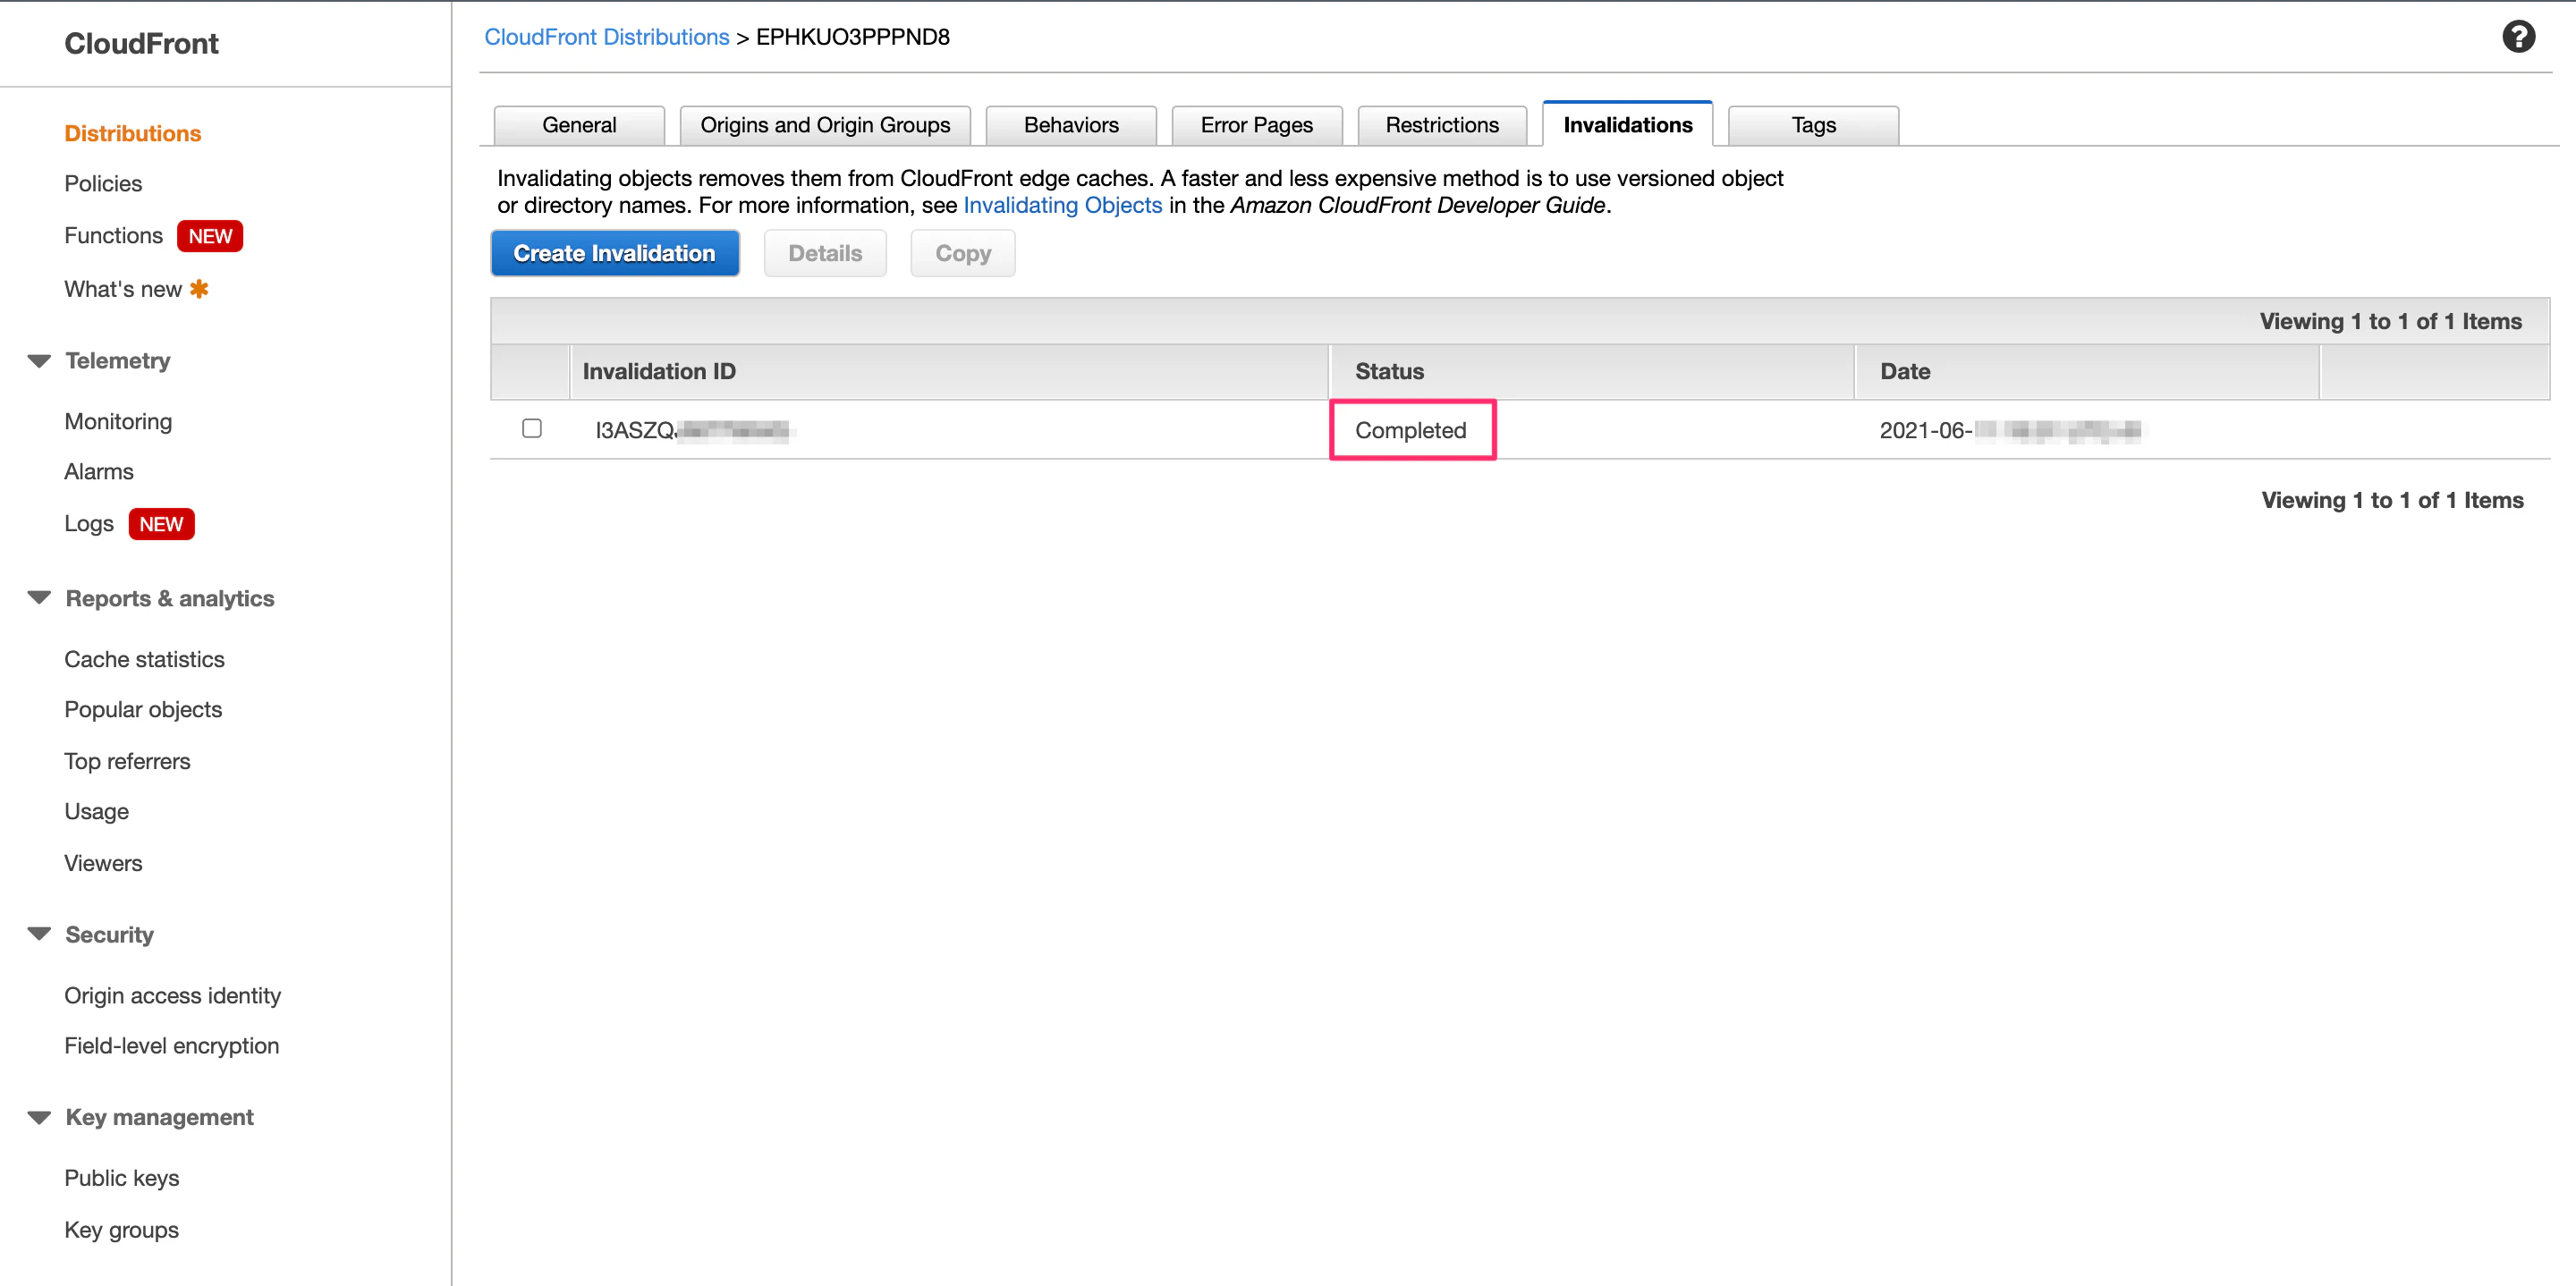2576x1286 pixels.
Task: Open Usage report
Action: 96,811
